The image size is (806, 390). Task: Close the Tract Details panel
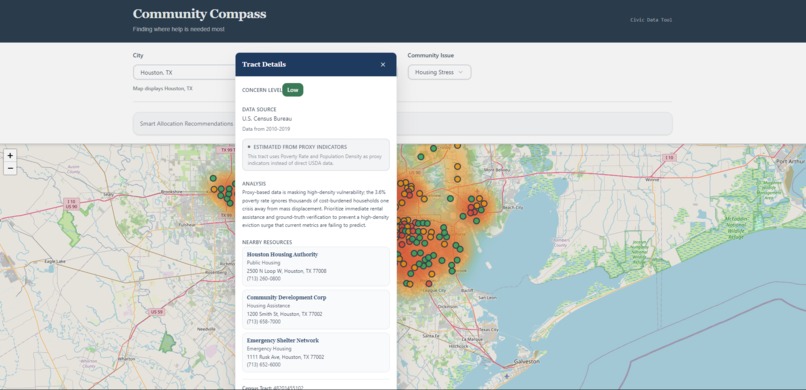coord(383,65)
